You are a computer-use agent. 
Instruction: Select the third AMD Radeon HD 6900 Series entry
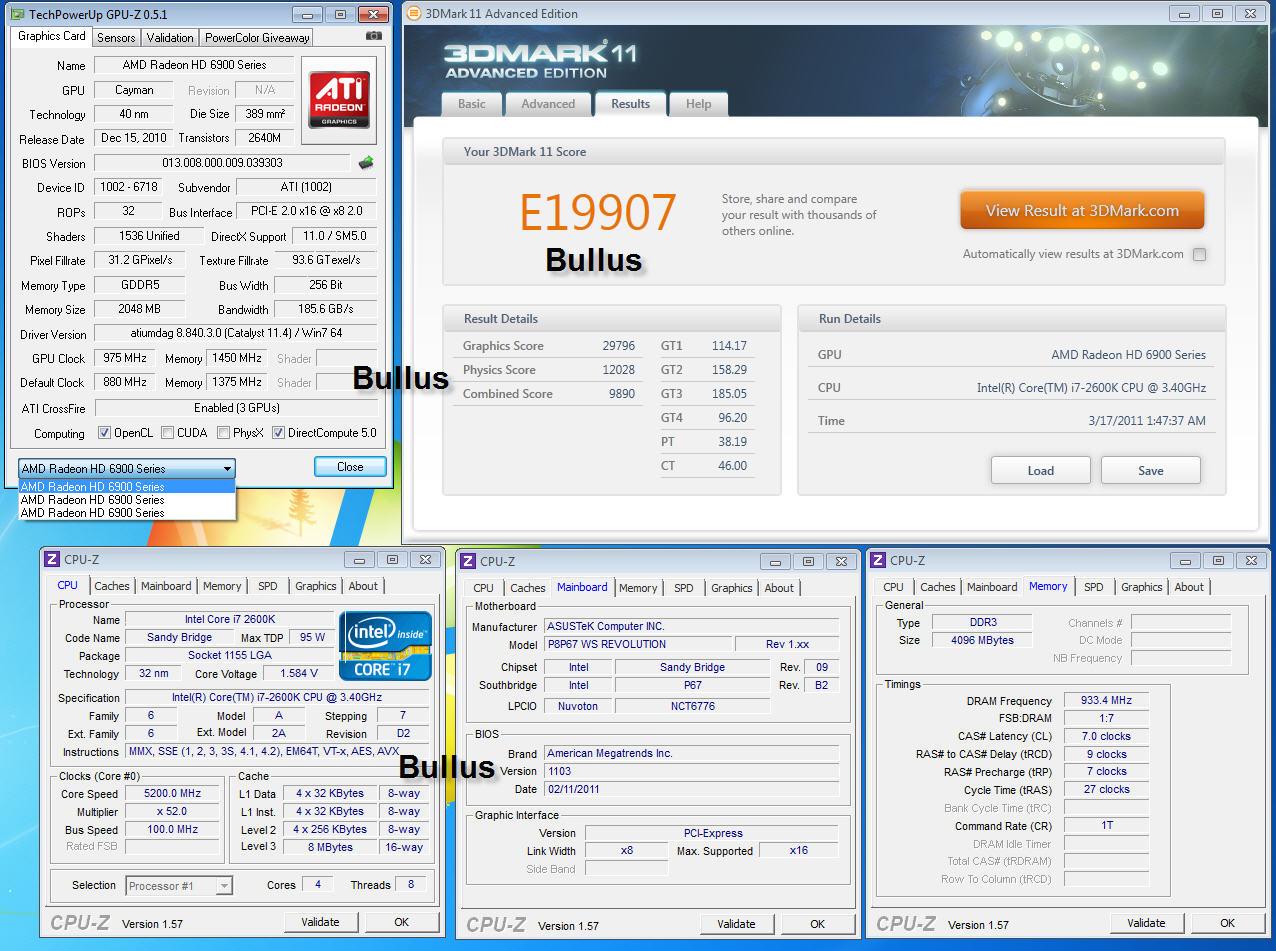click(127, 512)
